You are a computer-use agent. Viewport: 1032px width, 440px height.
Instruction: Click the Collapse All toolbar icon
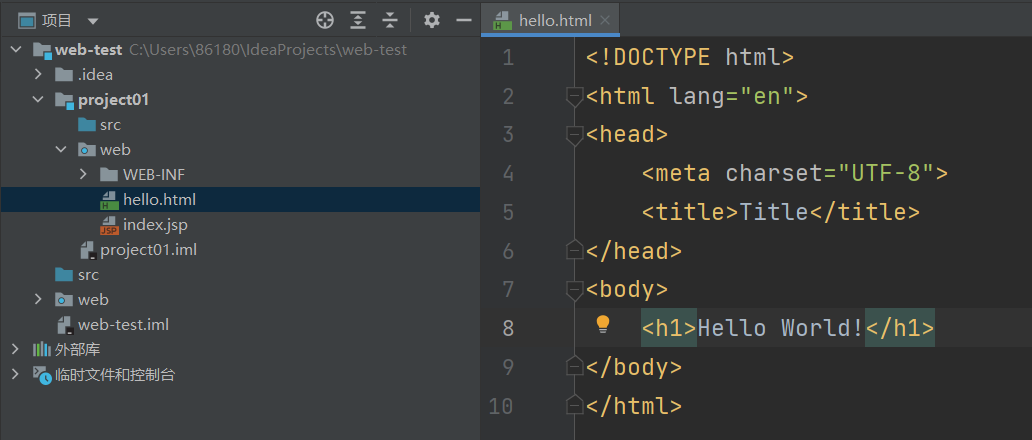390,20
